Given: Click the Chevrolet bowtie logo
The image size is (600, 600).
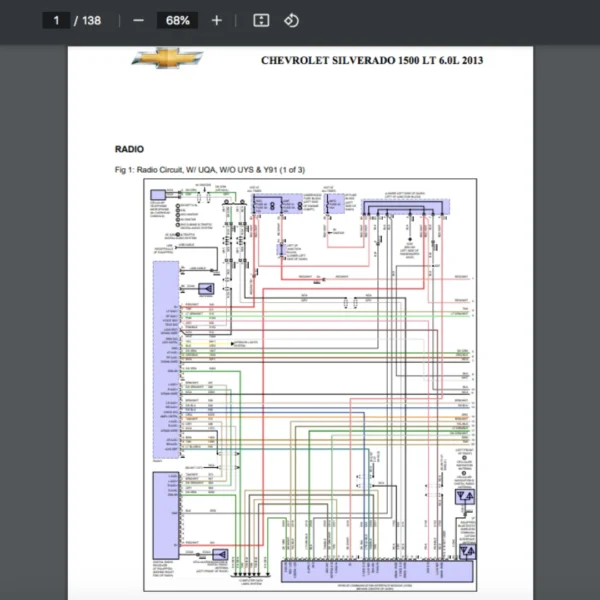Looking at the screenshot, I should (x=167, y=59).
